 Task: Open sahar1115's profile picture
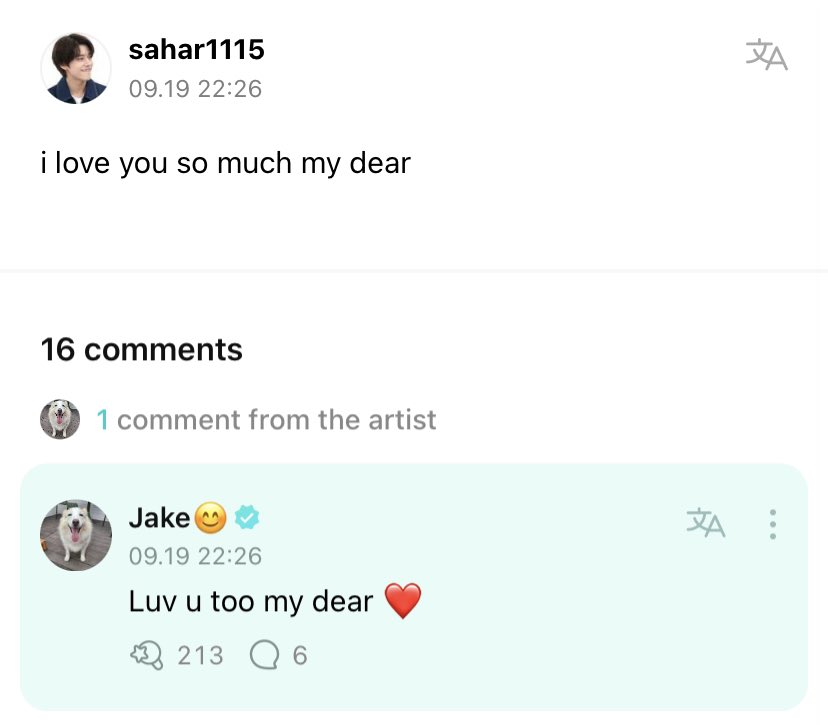(76, 69)
